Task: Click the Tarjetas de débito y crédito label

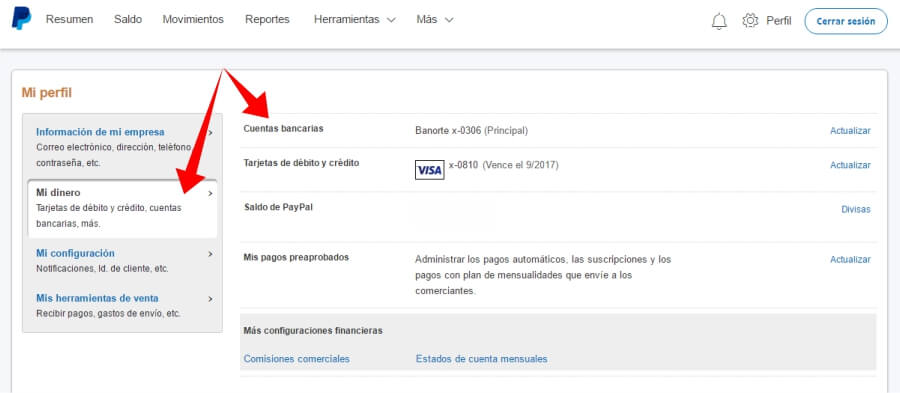Action: click(301, 163)
